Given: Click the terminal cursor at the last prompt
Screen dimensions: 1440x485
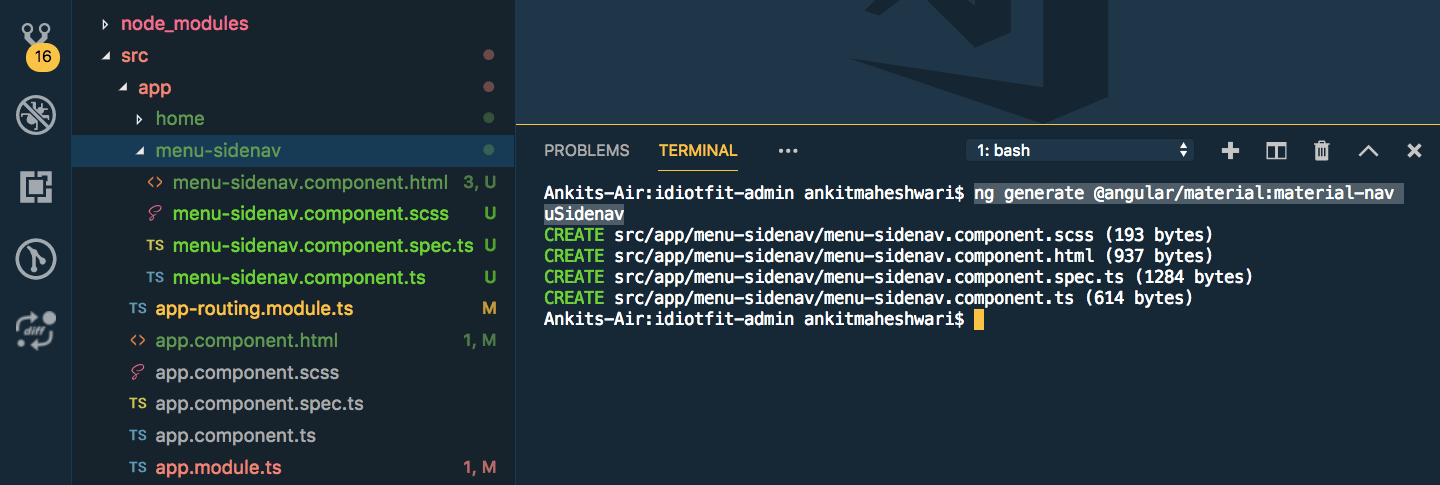Looking at the screenshot, I should coord(979,319).
